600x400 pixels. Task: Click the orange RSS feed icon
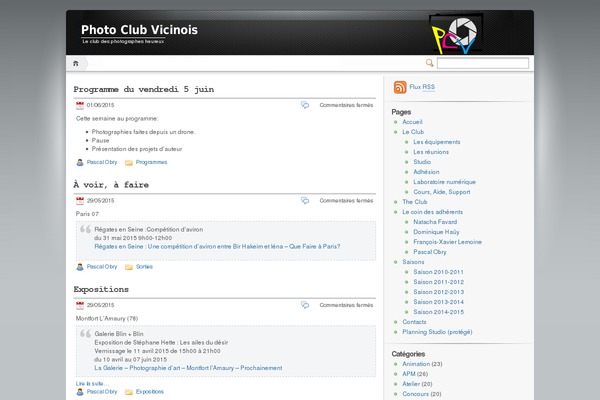(400, 87)
